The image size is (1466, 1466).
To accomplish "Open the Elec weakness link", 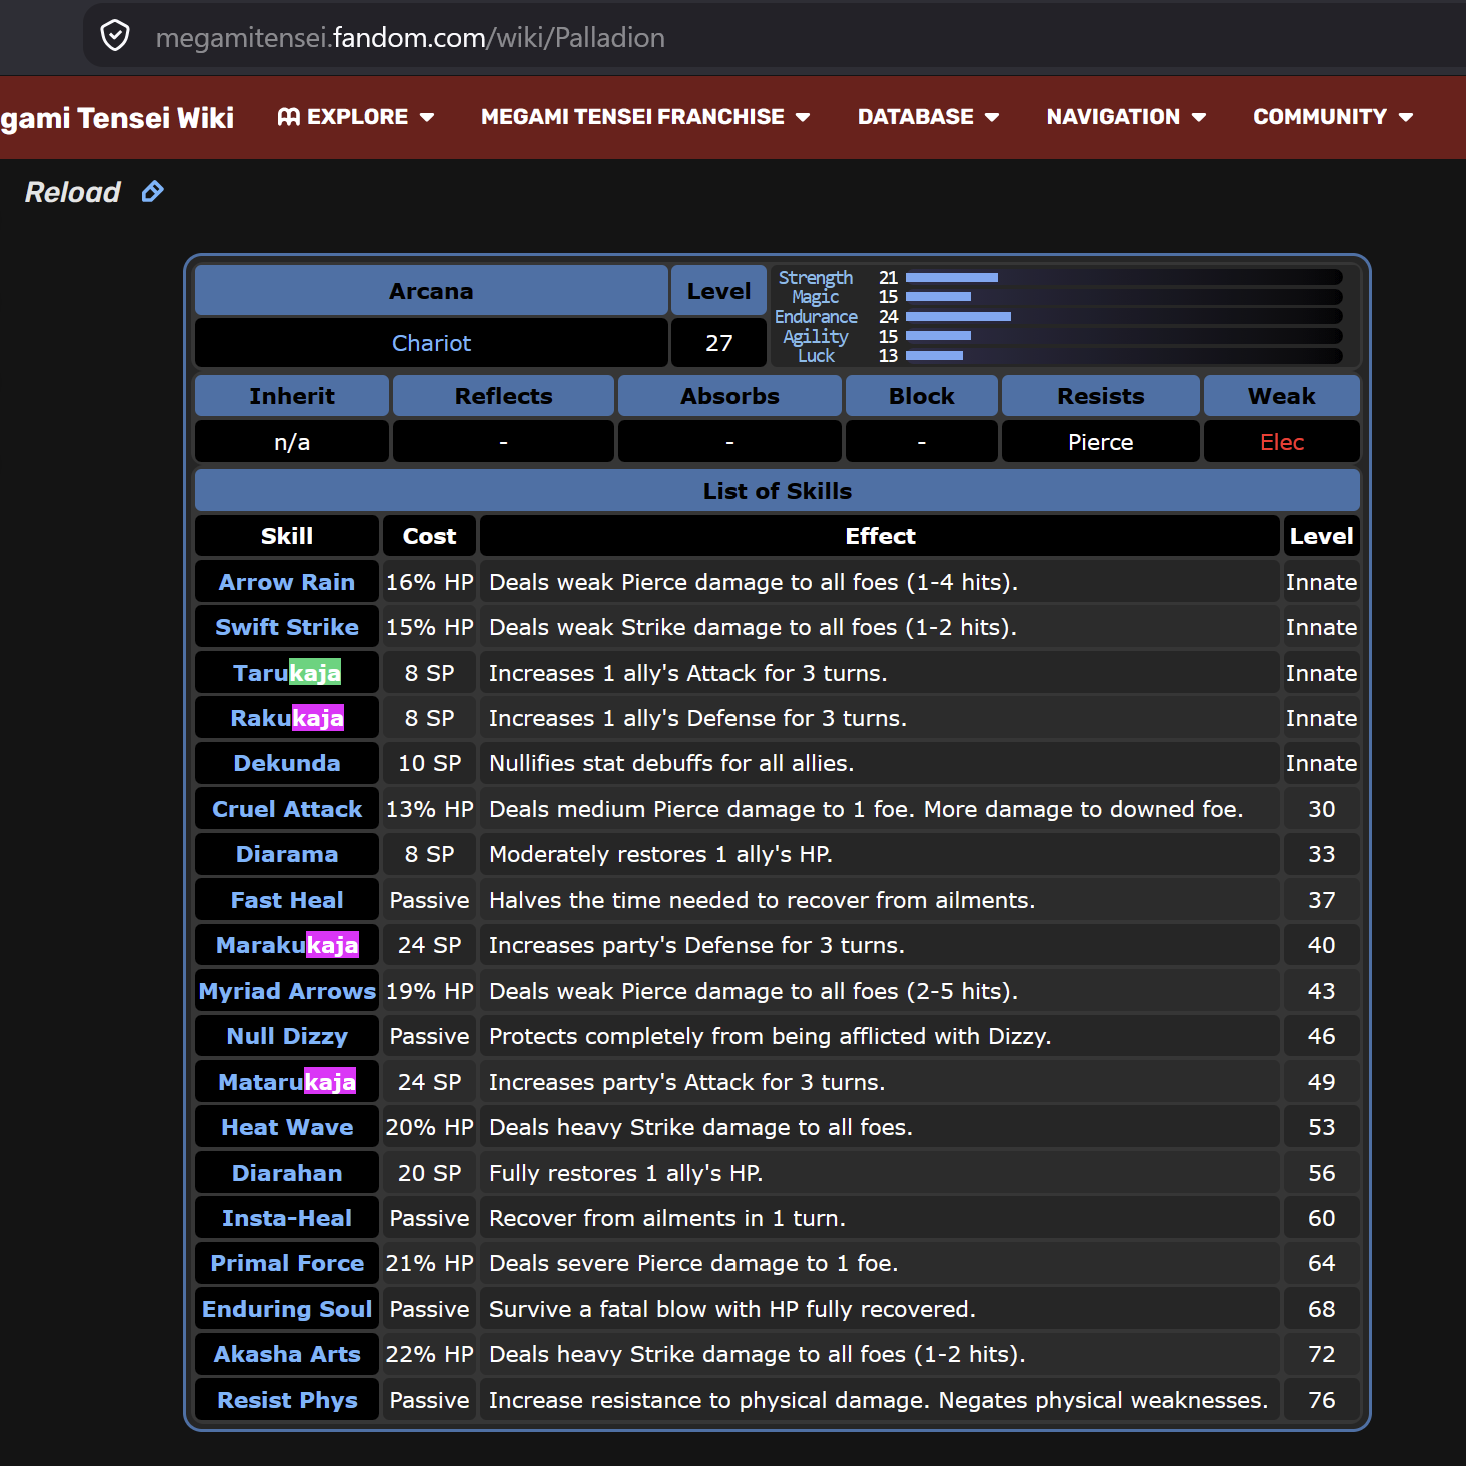I will point(1282,442).
